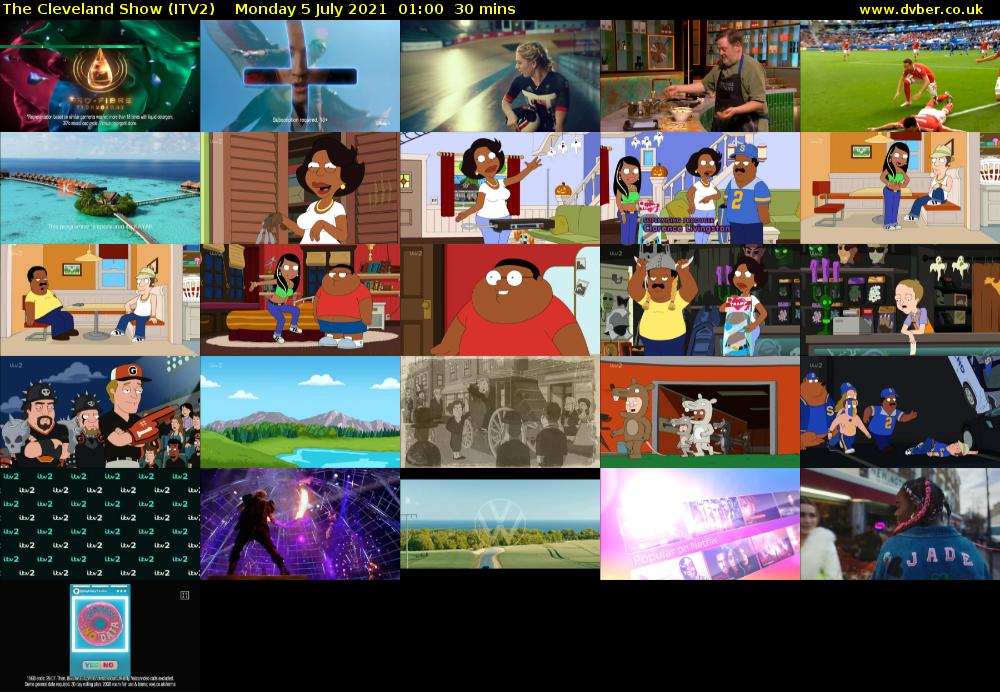Select the pink glowing Netflix advert thumbnail
Image resolution: width=1000 pixels, height=692 pixels.
(700, 524)
